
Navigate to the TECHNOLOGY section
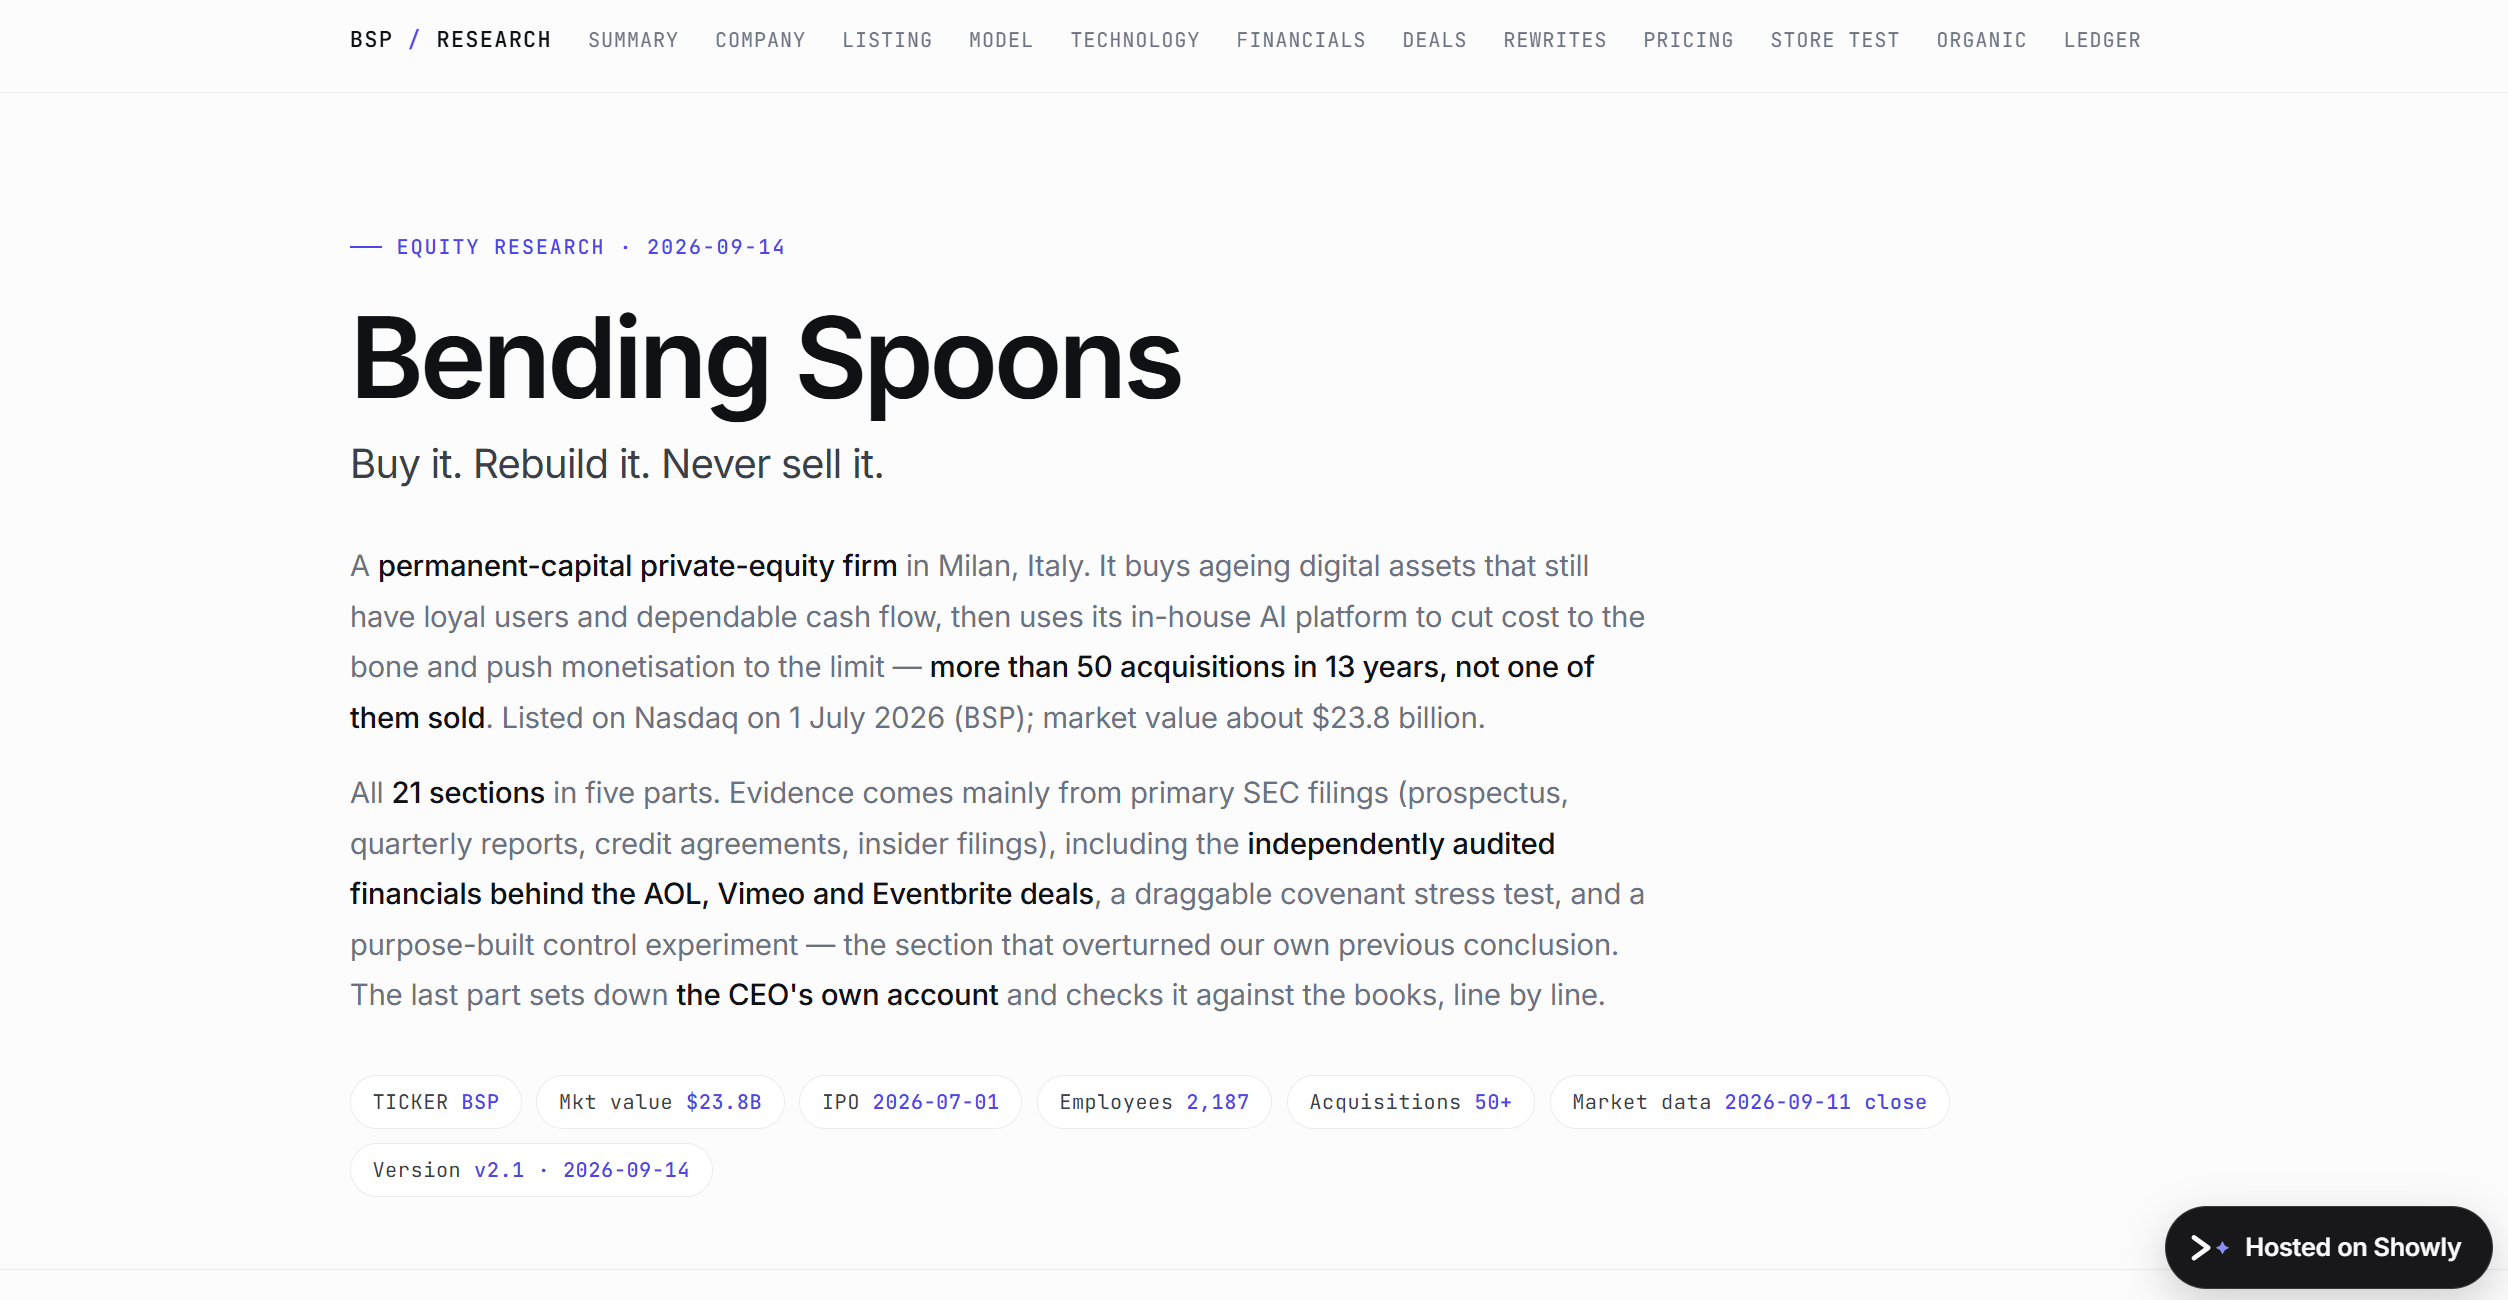tap(1135, 40)
